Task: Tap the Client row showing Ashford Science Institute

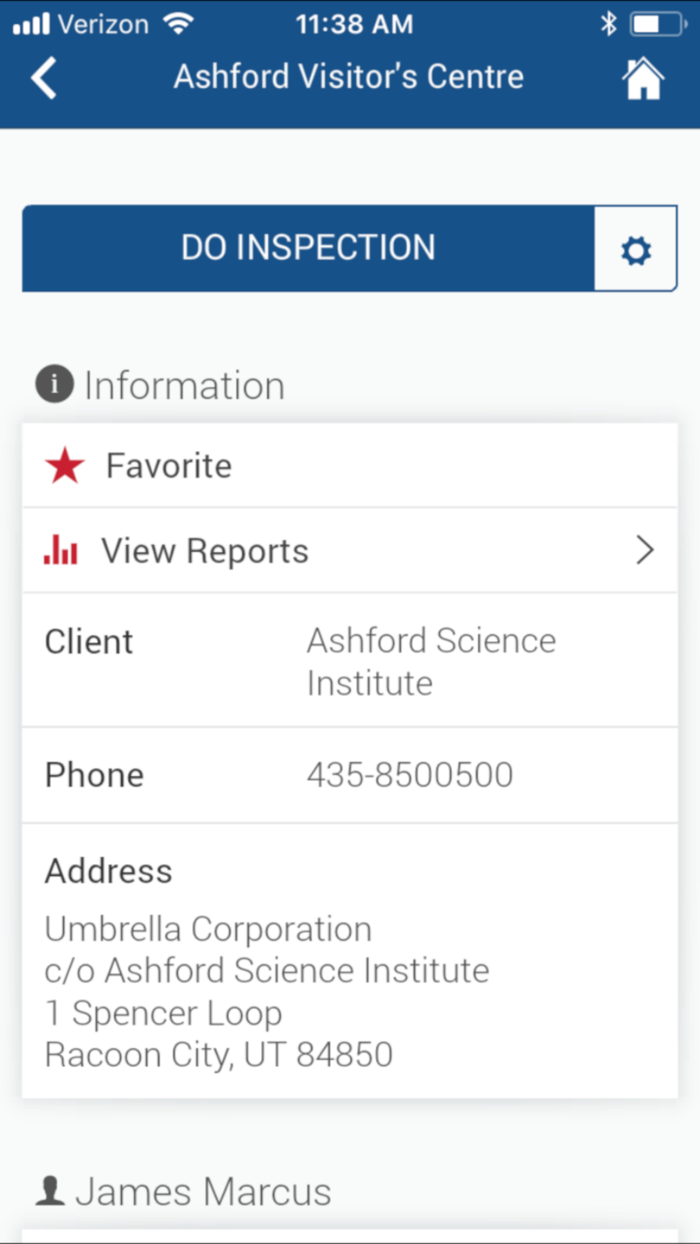Action: click(350, 661)
